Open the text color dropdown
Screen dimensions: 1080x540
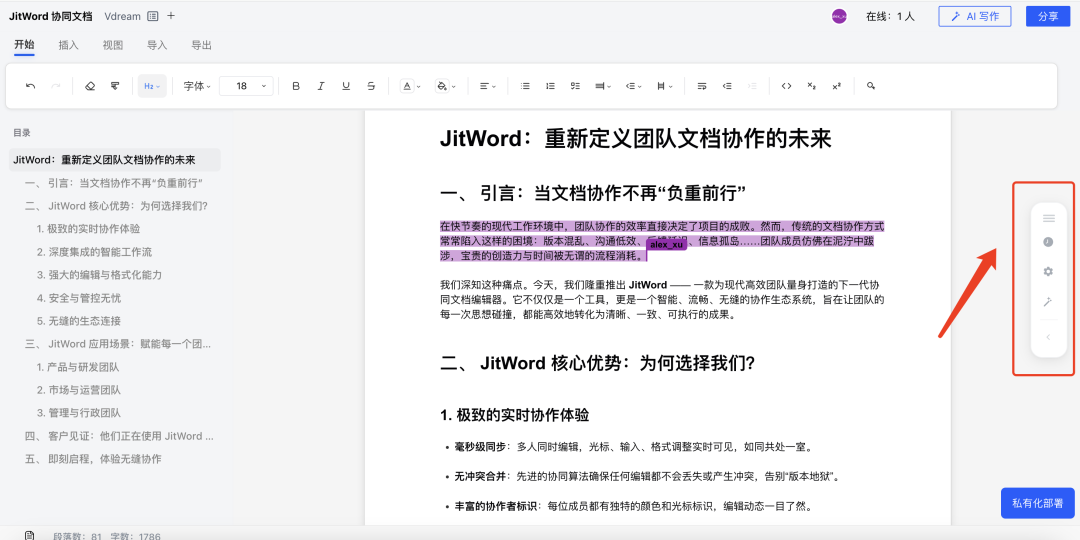pos(412,86)
